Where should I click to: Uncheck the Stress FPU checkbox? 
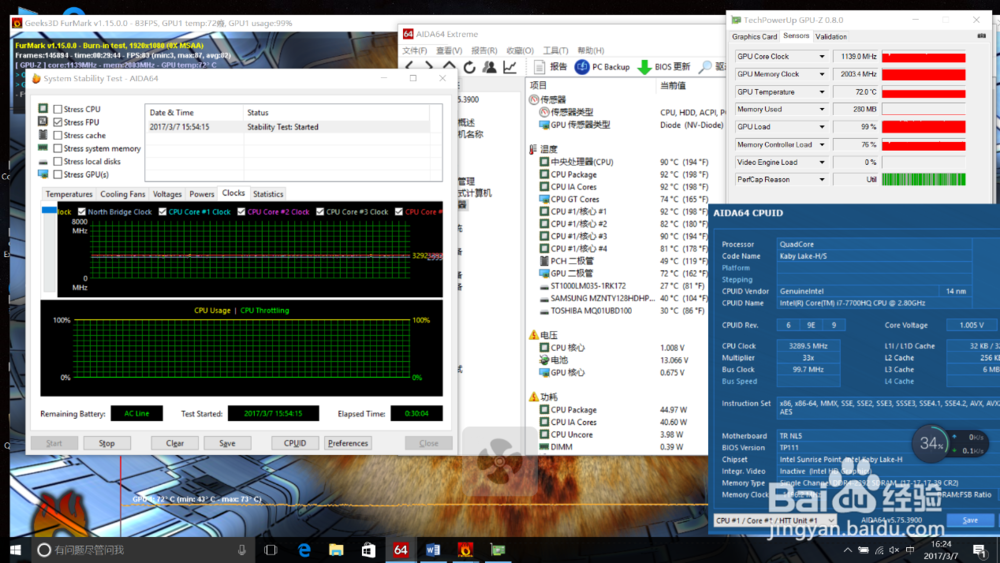[x=58, y=122]
